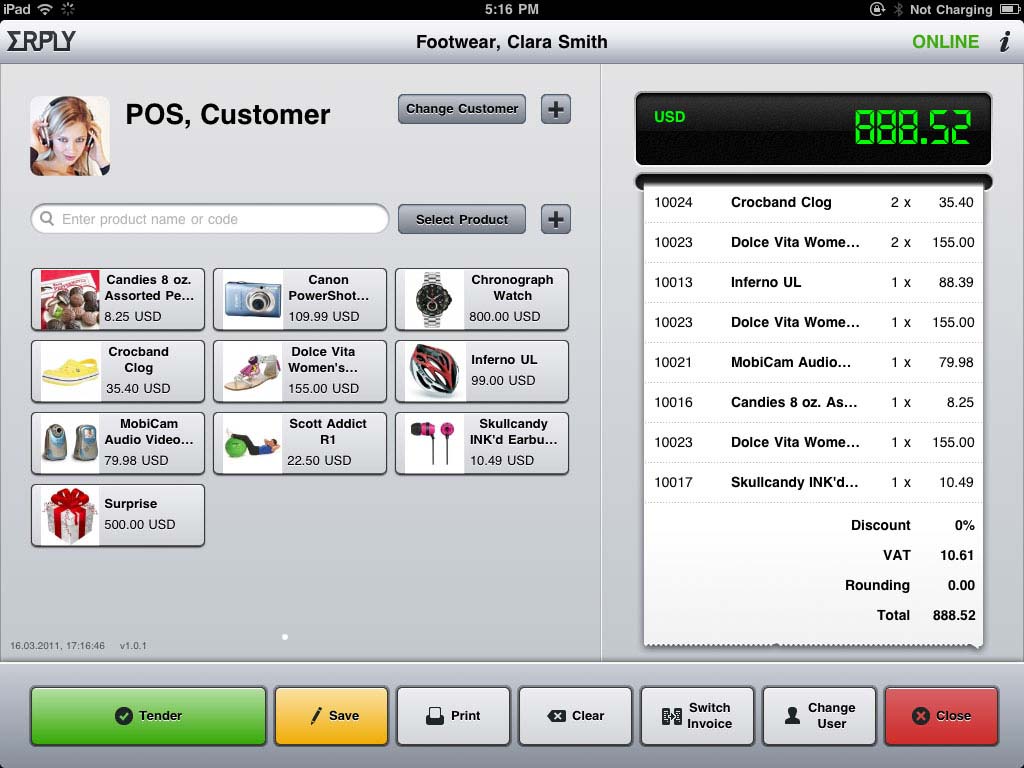Print the receipt with Print button
This screenshot has width=1024, height=768.
(x=453, y=716)
